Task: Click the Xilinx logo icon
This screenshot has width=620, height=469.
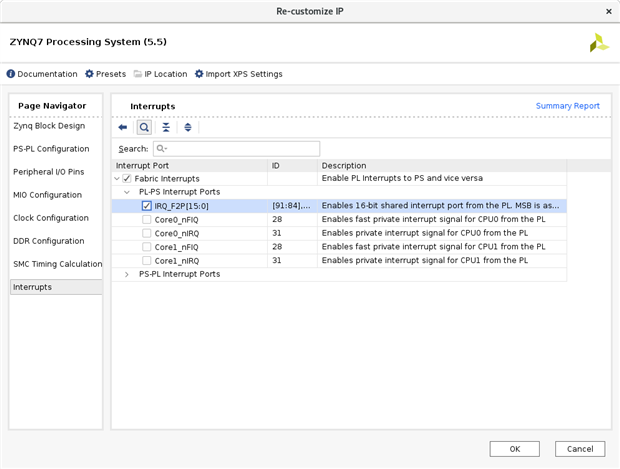Action: pyautogui.click(x=599, y=43)
